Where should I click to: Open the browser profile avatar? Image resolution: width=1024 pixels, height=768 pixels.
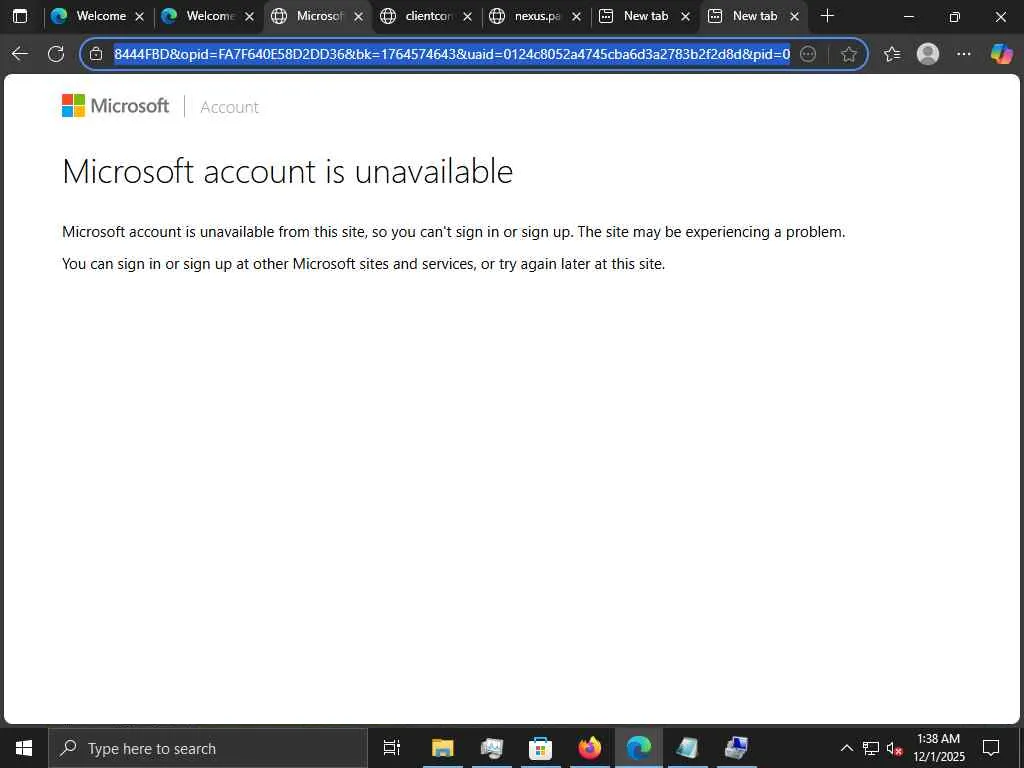tap(928, 54)
